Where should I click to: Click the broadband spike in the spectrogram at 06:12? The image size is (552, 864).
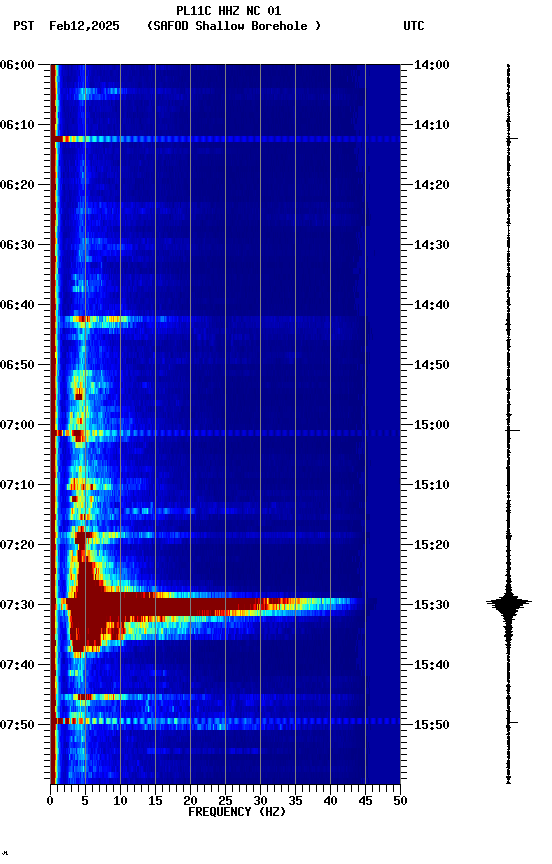tap(226, 139)
